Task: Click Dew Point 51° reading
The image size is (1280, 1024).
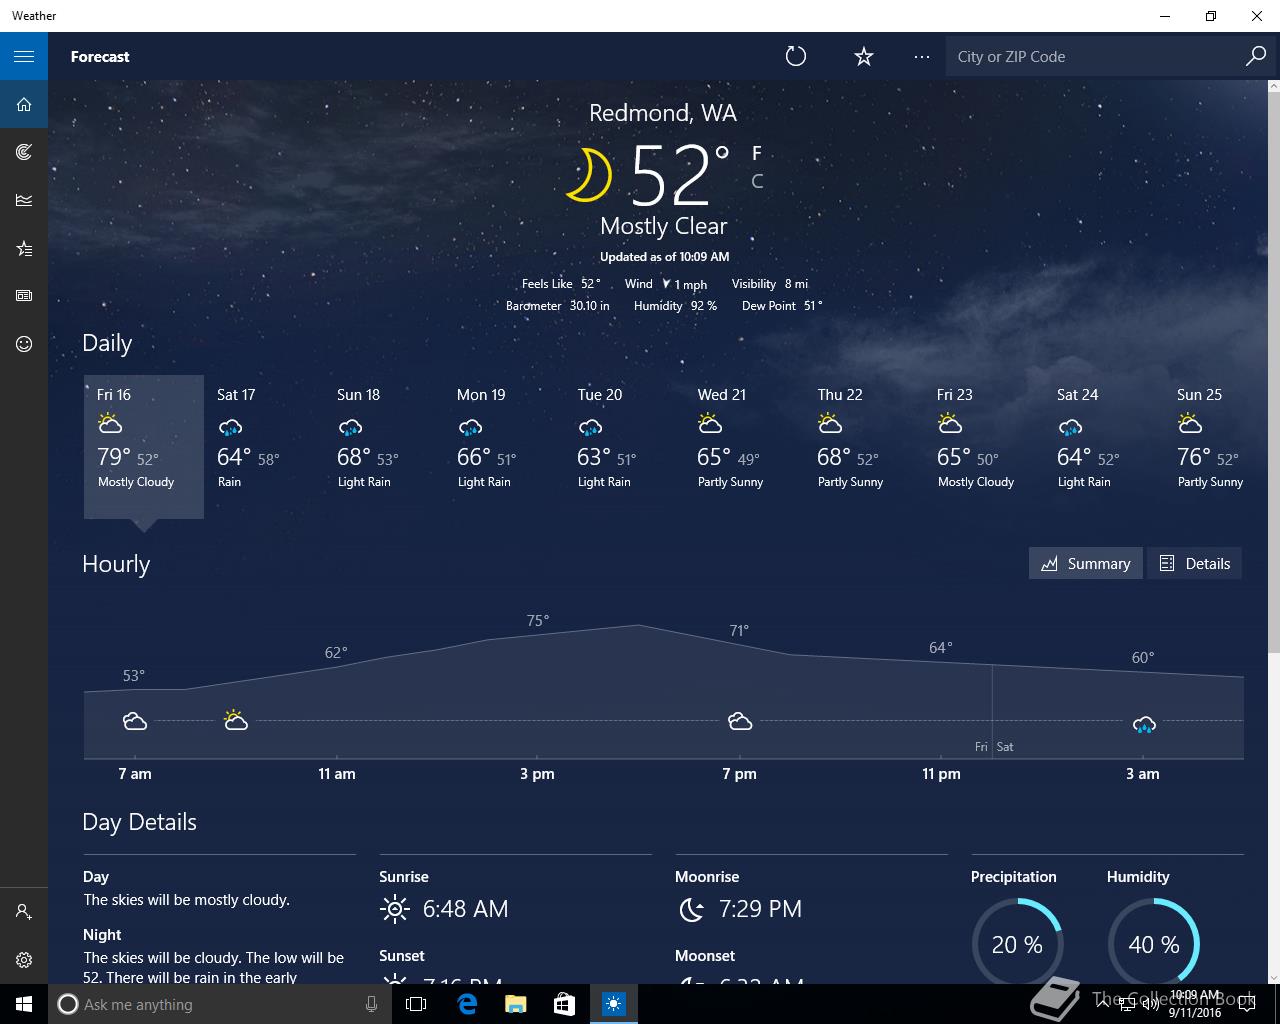Action: [782, 306]
